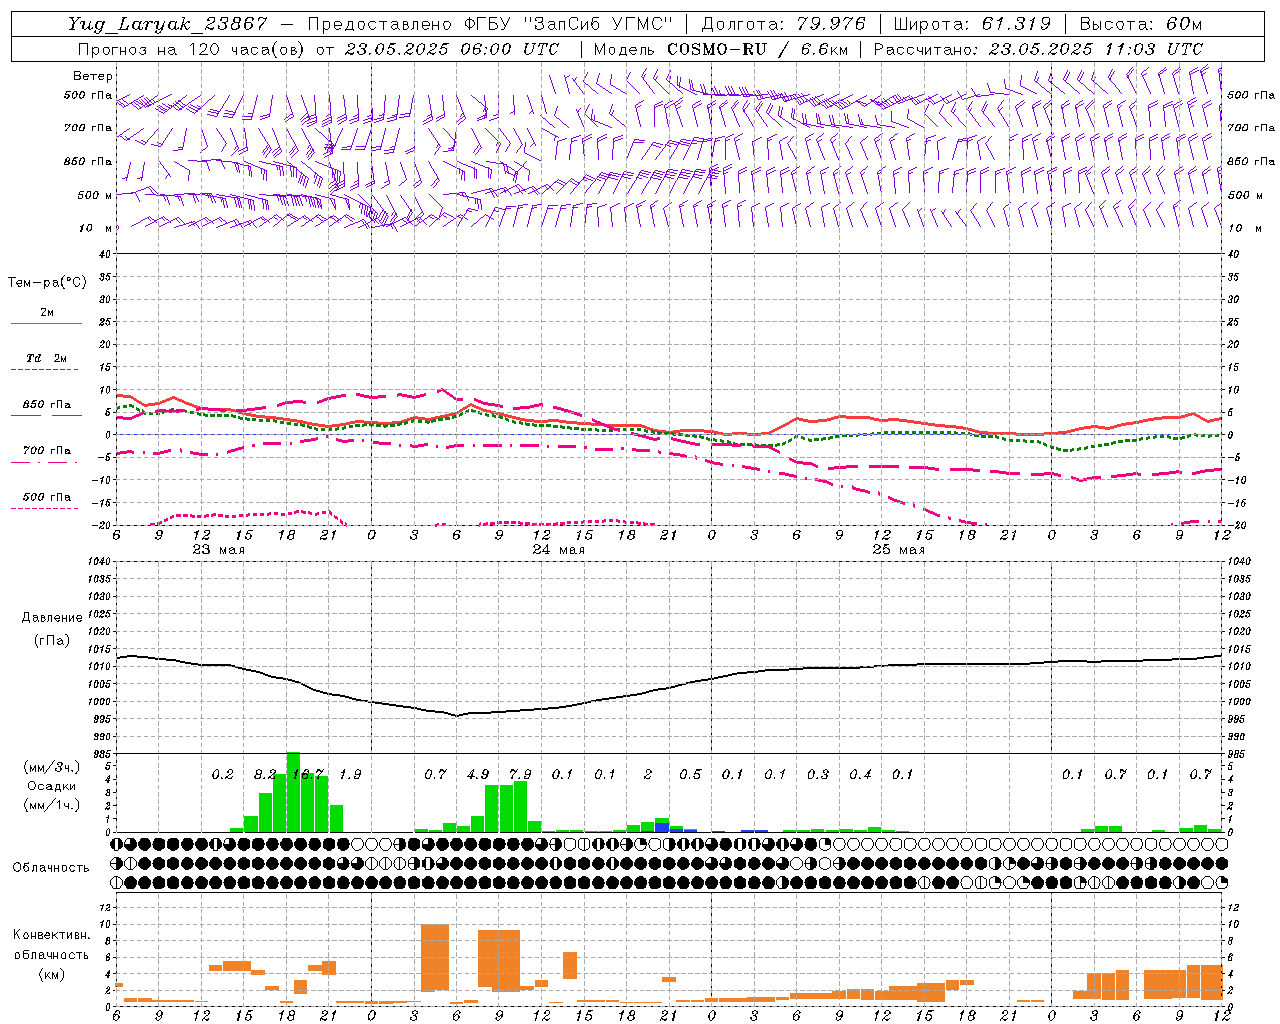This screenshot has height=1024, width=1280.
Task: Click the Тем-ра(°C) axis label
Action: click(x=47, y=283)
